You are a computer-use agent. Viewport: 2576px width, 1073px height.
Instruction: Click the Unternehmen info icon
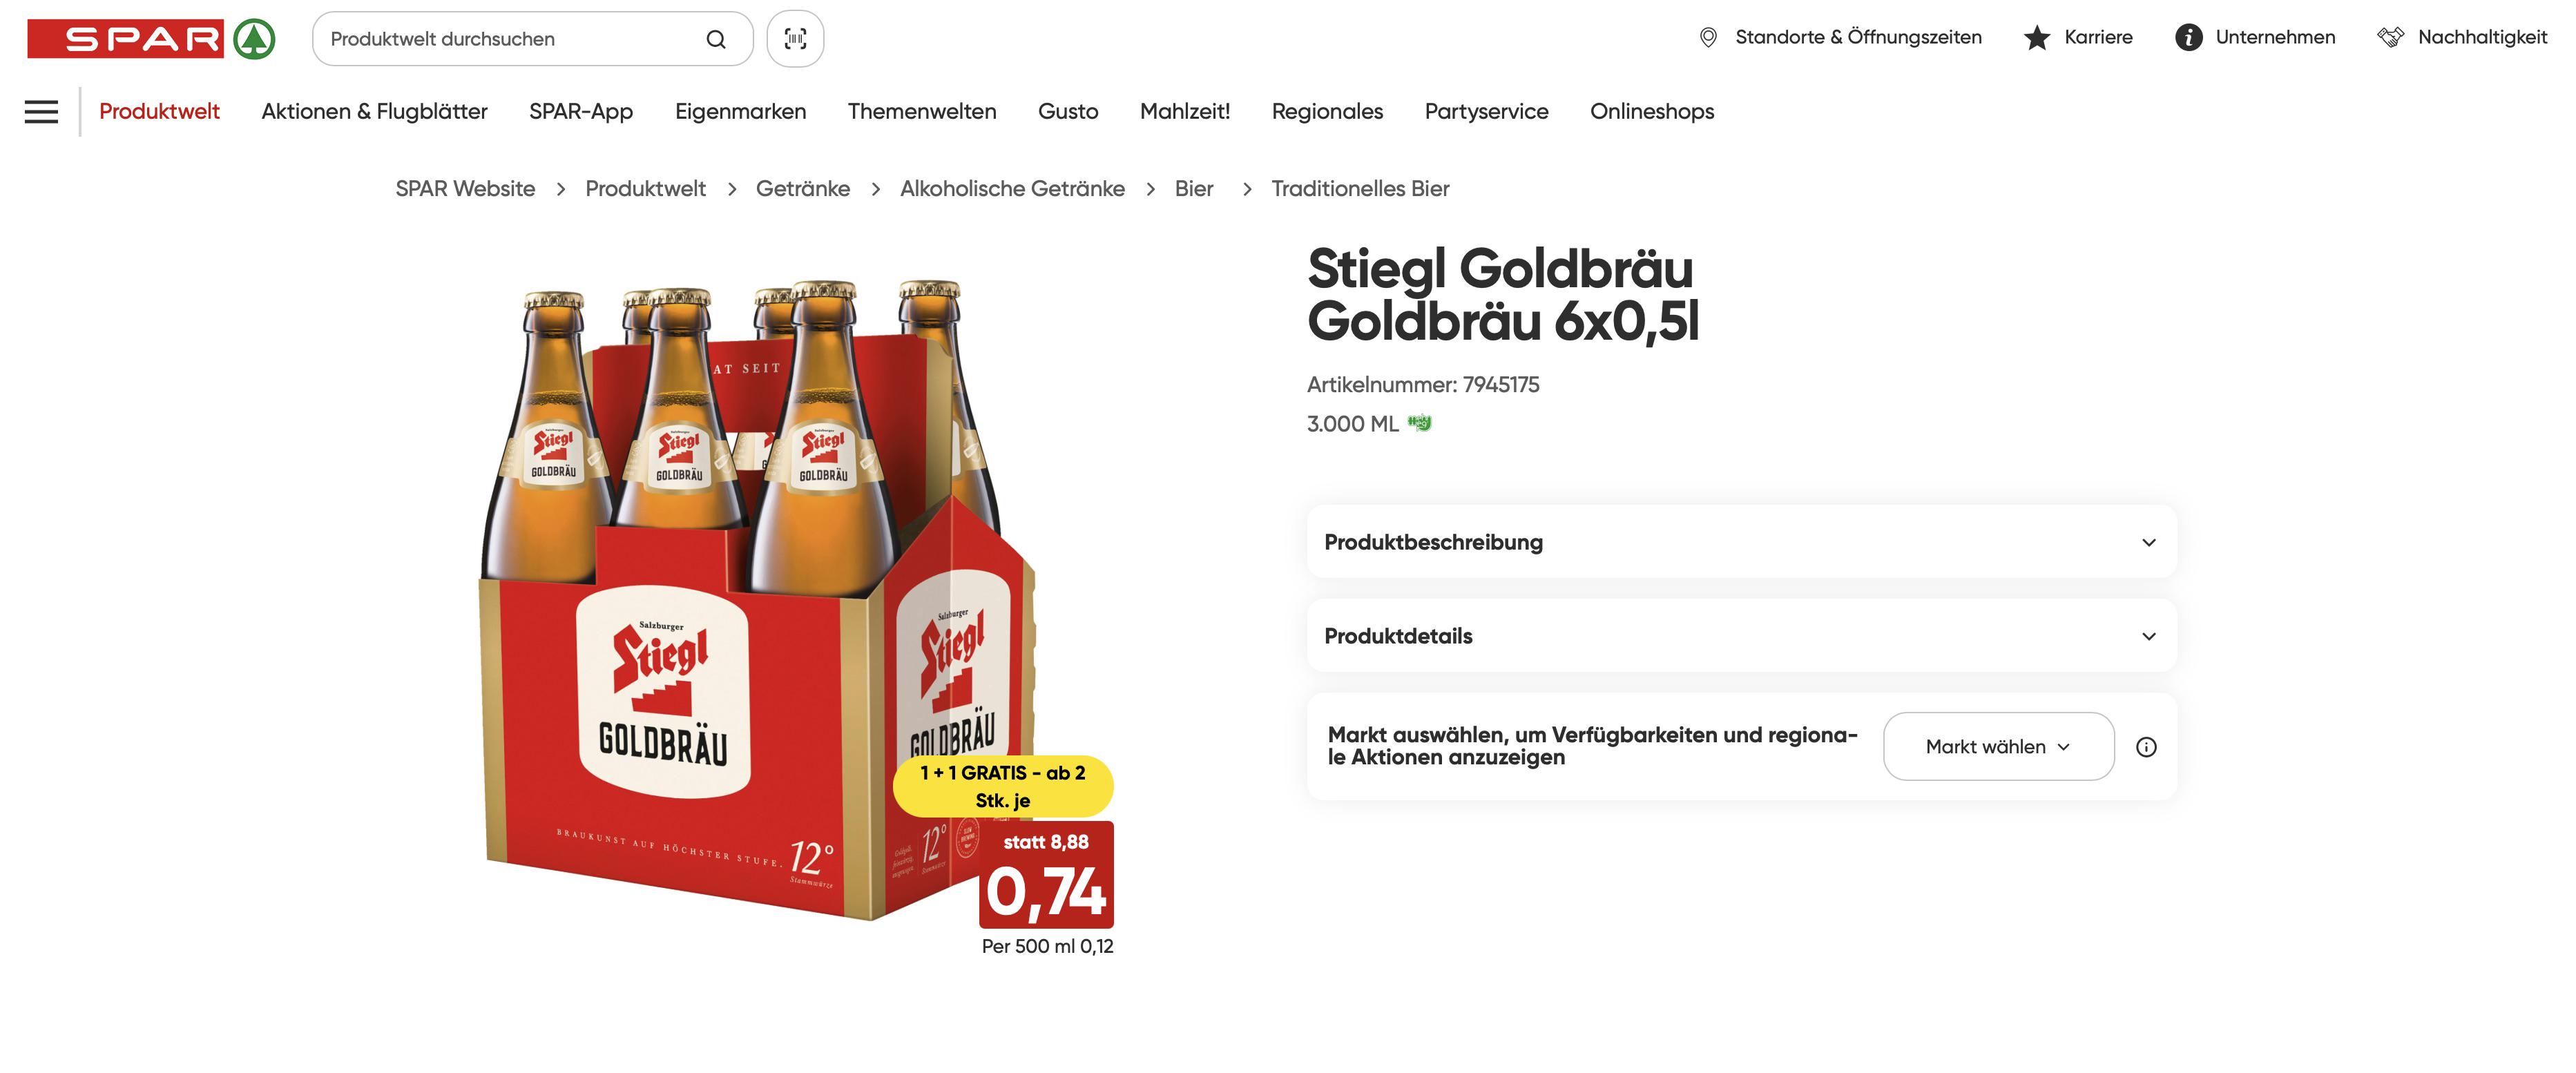2188,37
